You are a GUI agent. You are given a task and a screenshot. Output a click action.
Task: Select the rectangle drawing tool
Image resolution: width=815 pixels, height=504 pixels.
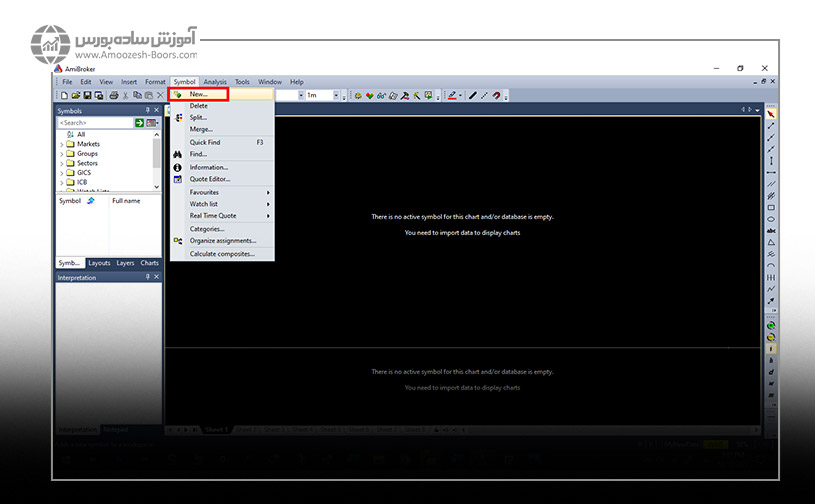[x=771, y=207]
